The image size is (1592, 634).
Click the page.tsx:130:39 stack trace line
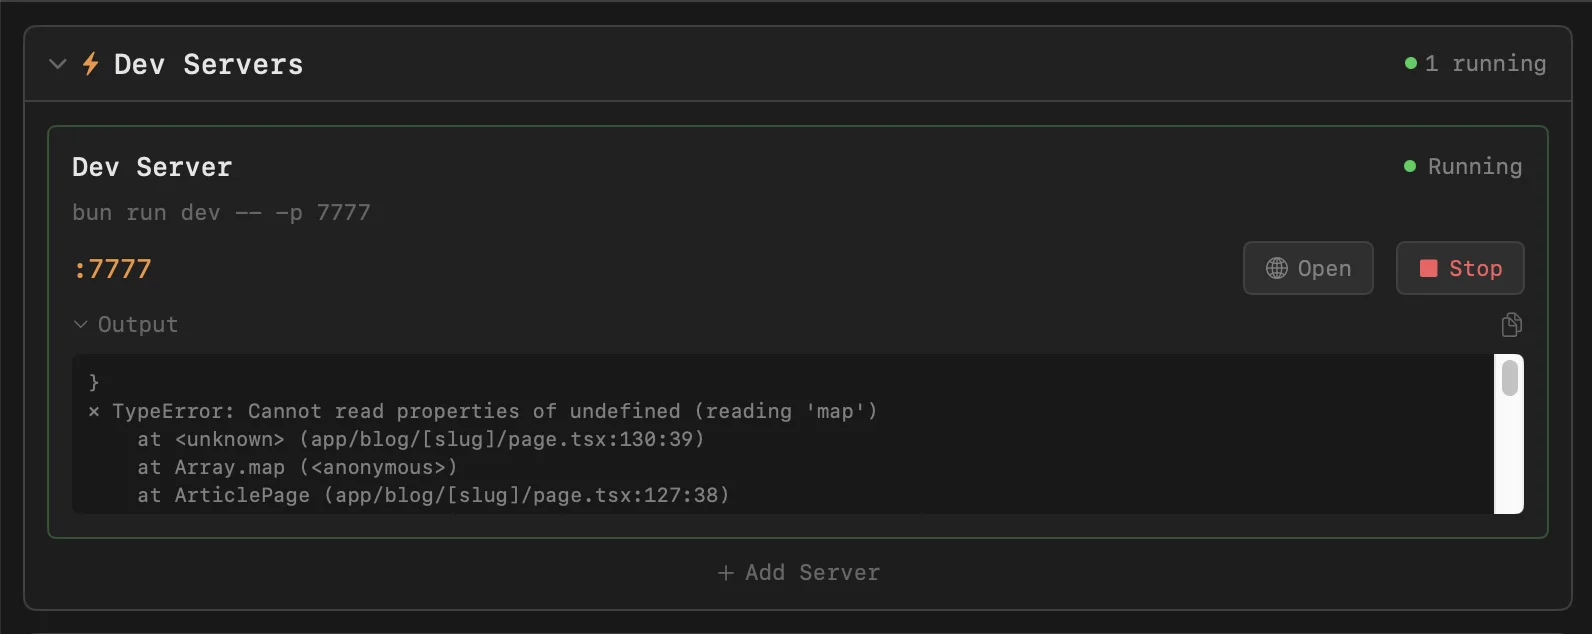point(420,439)
